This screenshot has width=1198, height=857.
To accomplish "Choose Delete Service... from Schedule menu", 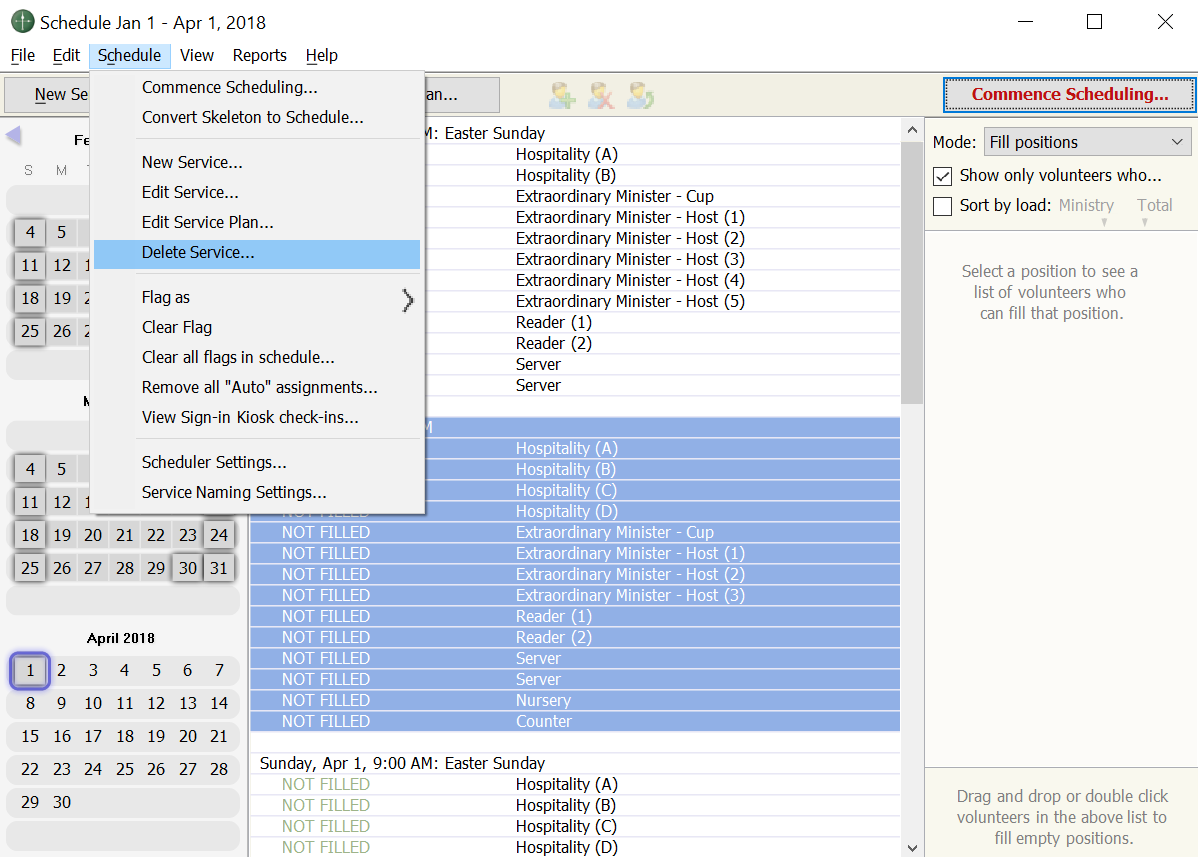I will tap(198, 253).
